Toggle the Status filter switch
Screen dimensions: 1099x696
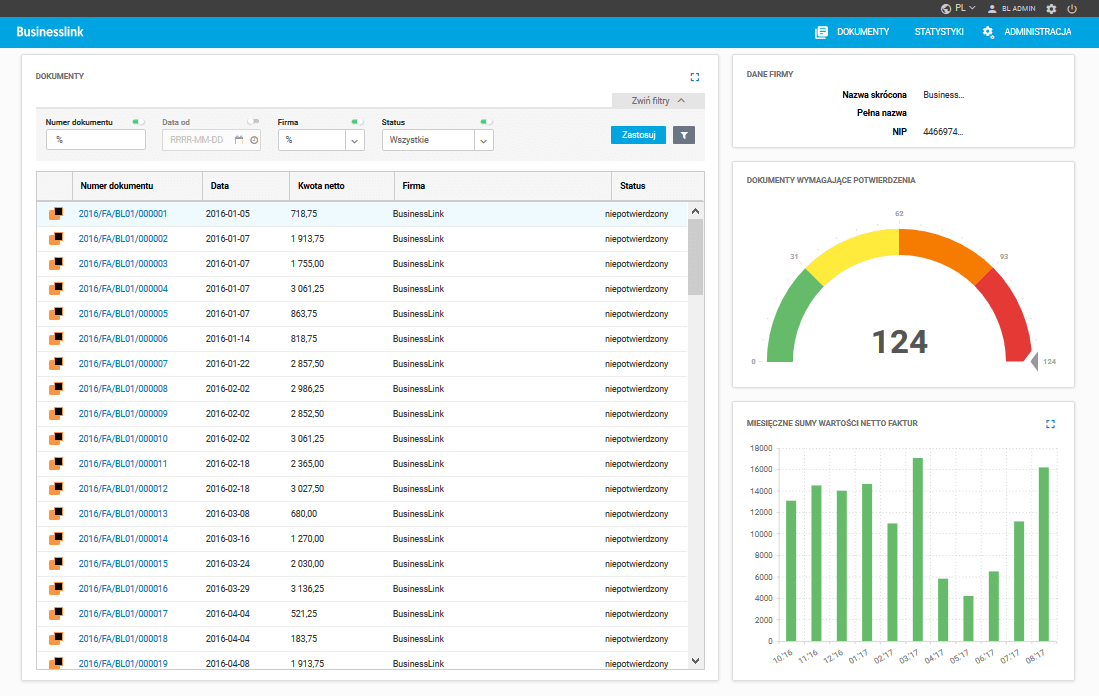point(486,122)
